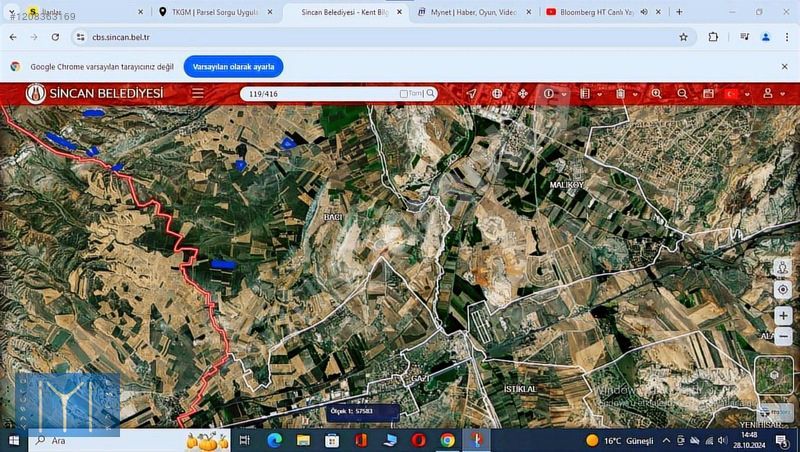Click the navigation arrow locate icon

point(472,93)
